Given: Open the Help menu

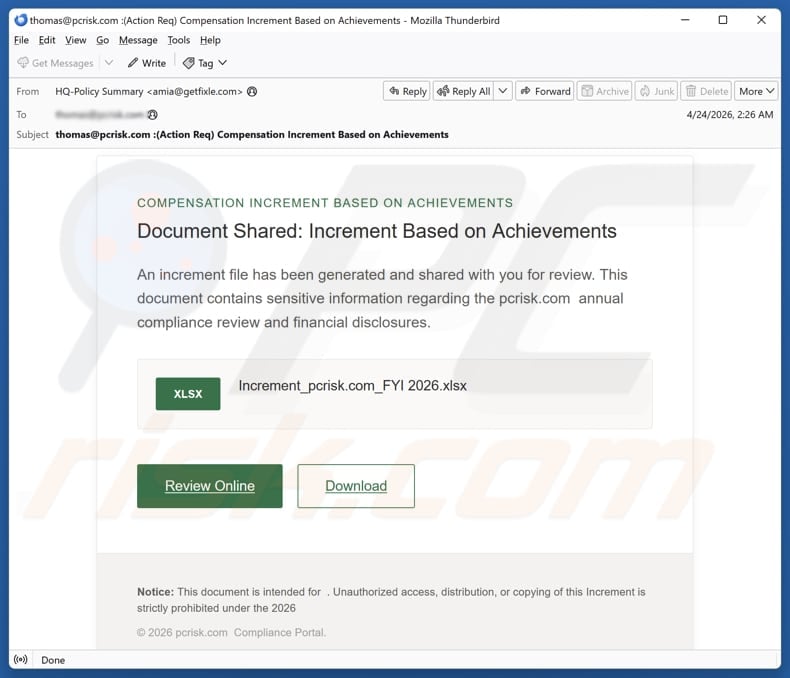Looking at the screenshot, I should (210, 40).
